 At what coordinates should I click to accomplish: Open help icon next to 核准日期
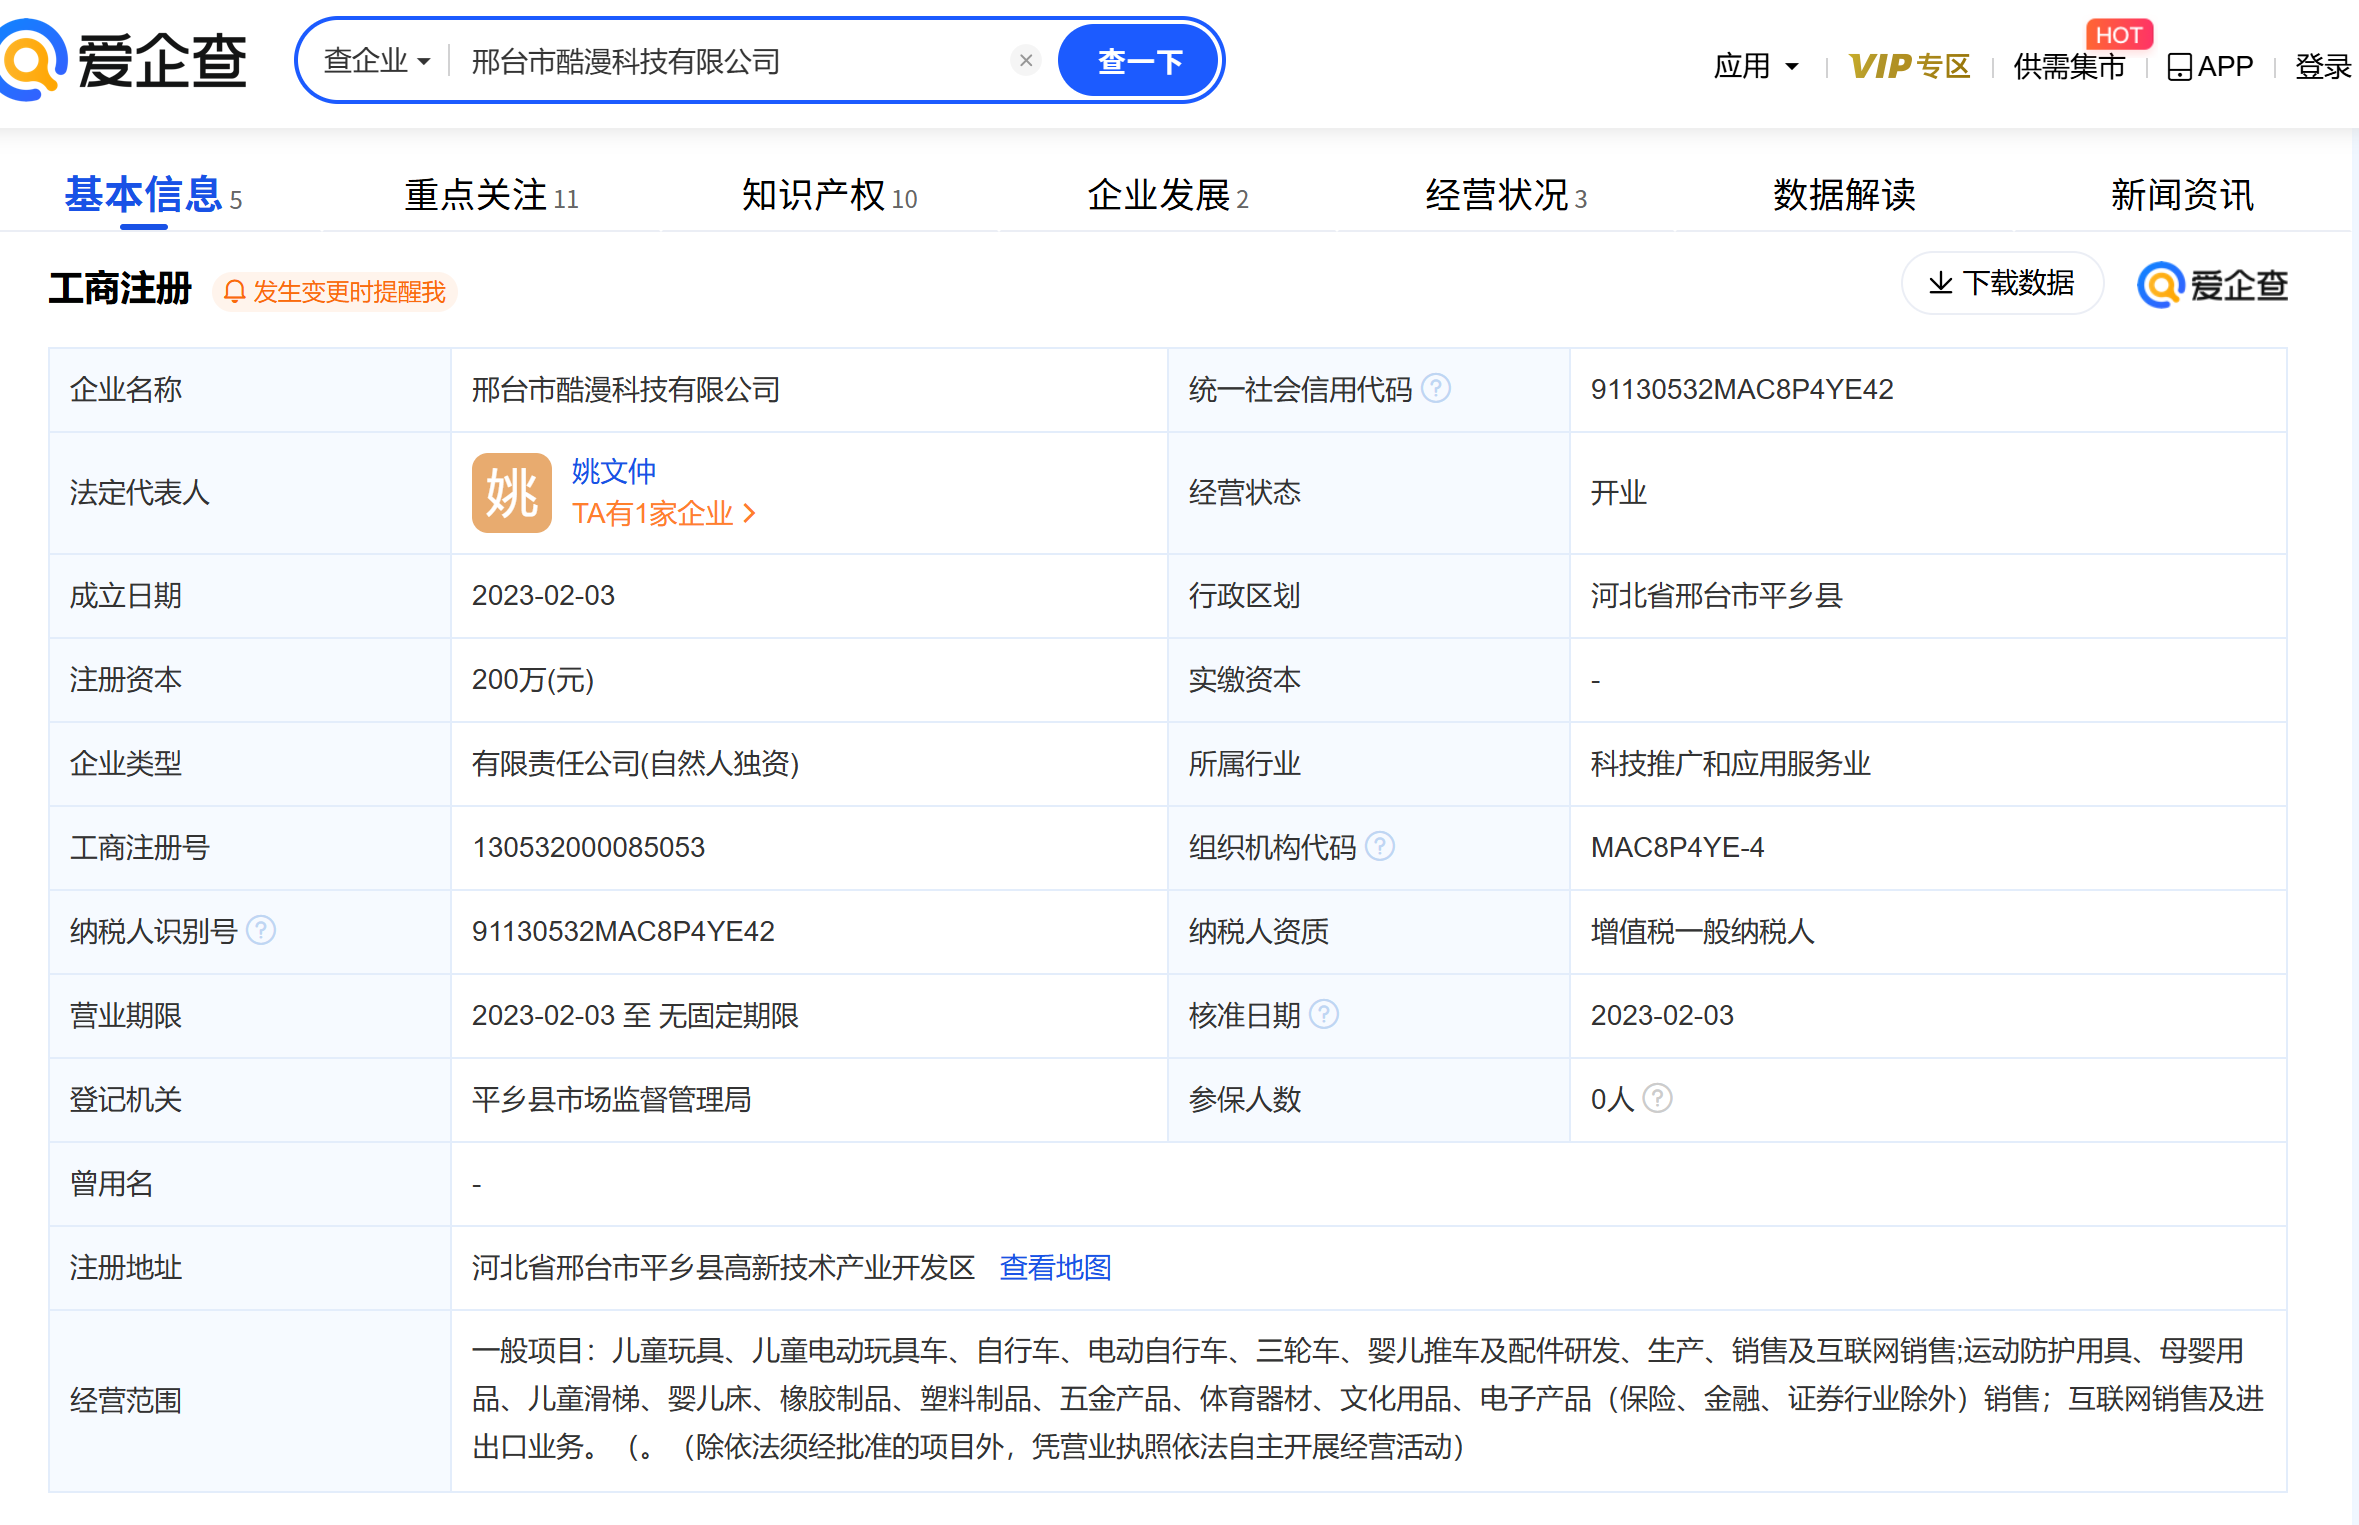pyautogui.click(x=1324, y=1014)
